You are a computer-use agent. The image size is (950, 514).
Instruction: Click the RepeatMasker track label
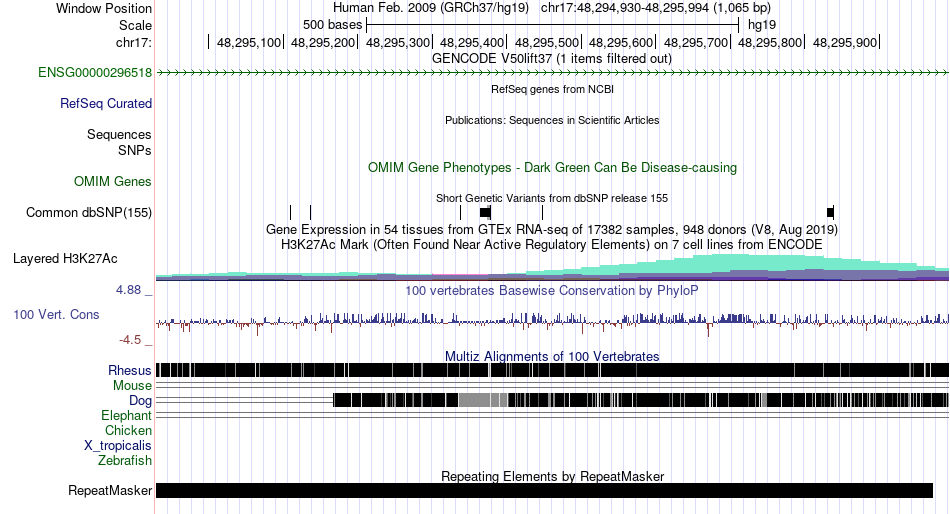pos(110,490)
